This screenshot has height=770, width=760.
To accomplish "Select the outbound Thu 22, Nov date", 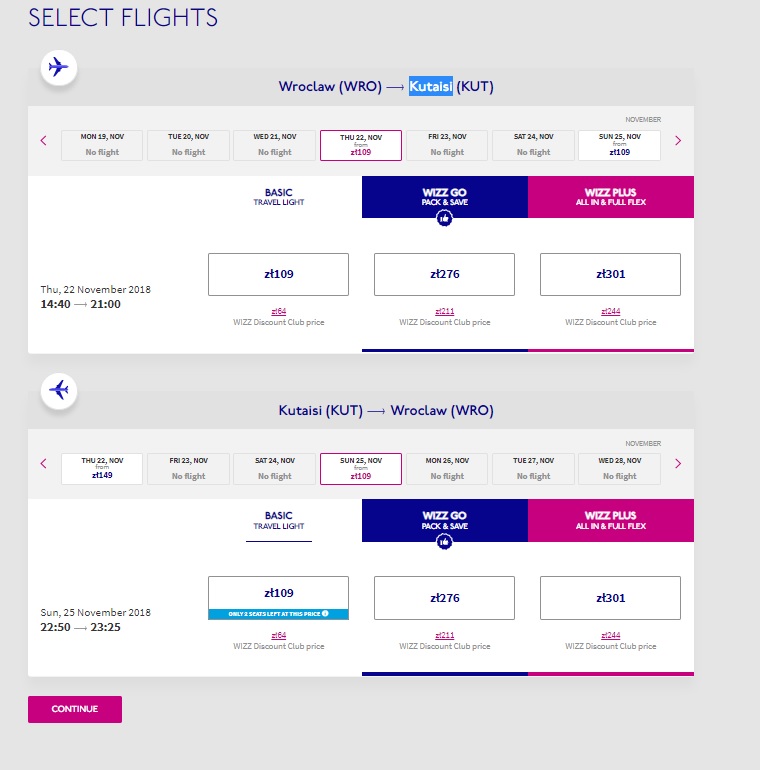I will pyautogui.click(x=361, y=145).
